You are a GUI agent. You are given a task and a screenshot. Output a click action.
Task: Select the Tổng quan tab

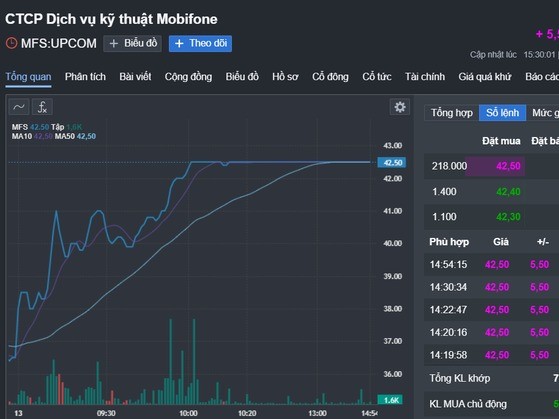[29, 77]
